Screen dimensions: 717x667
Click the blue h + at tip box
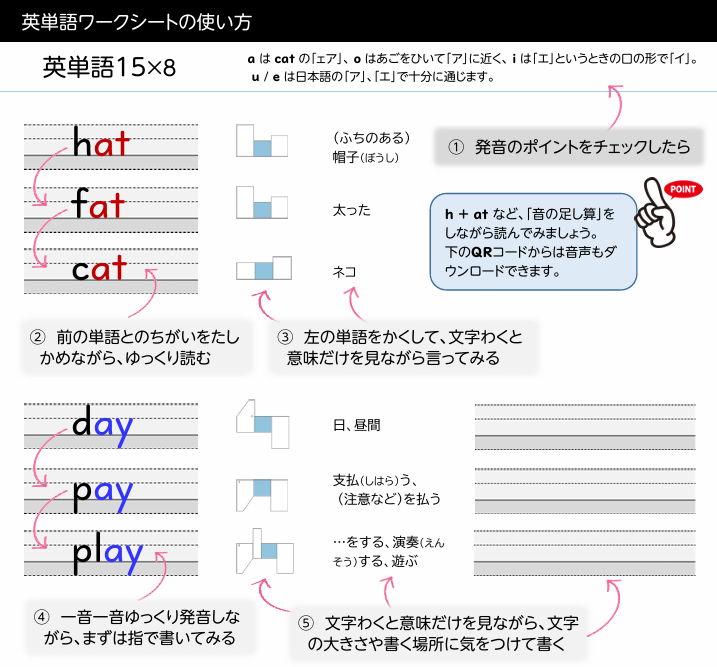click(x=533, y=242)
